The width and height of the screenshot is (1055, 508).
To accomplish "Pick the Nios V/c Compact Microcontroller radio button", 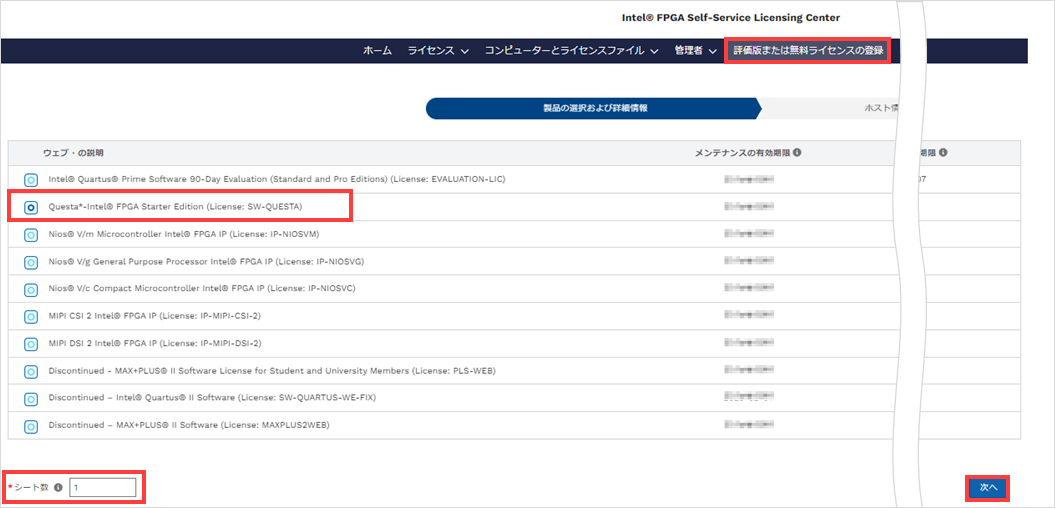I will (30, 289).
